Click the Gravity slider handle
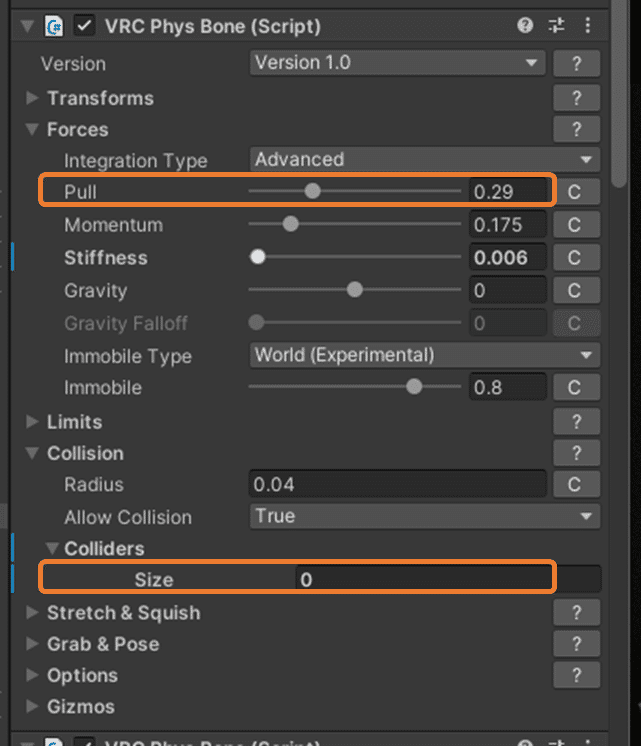Image resolution: width=641 pixels, height=746 pixels. (355, 289)
